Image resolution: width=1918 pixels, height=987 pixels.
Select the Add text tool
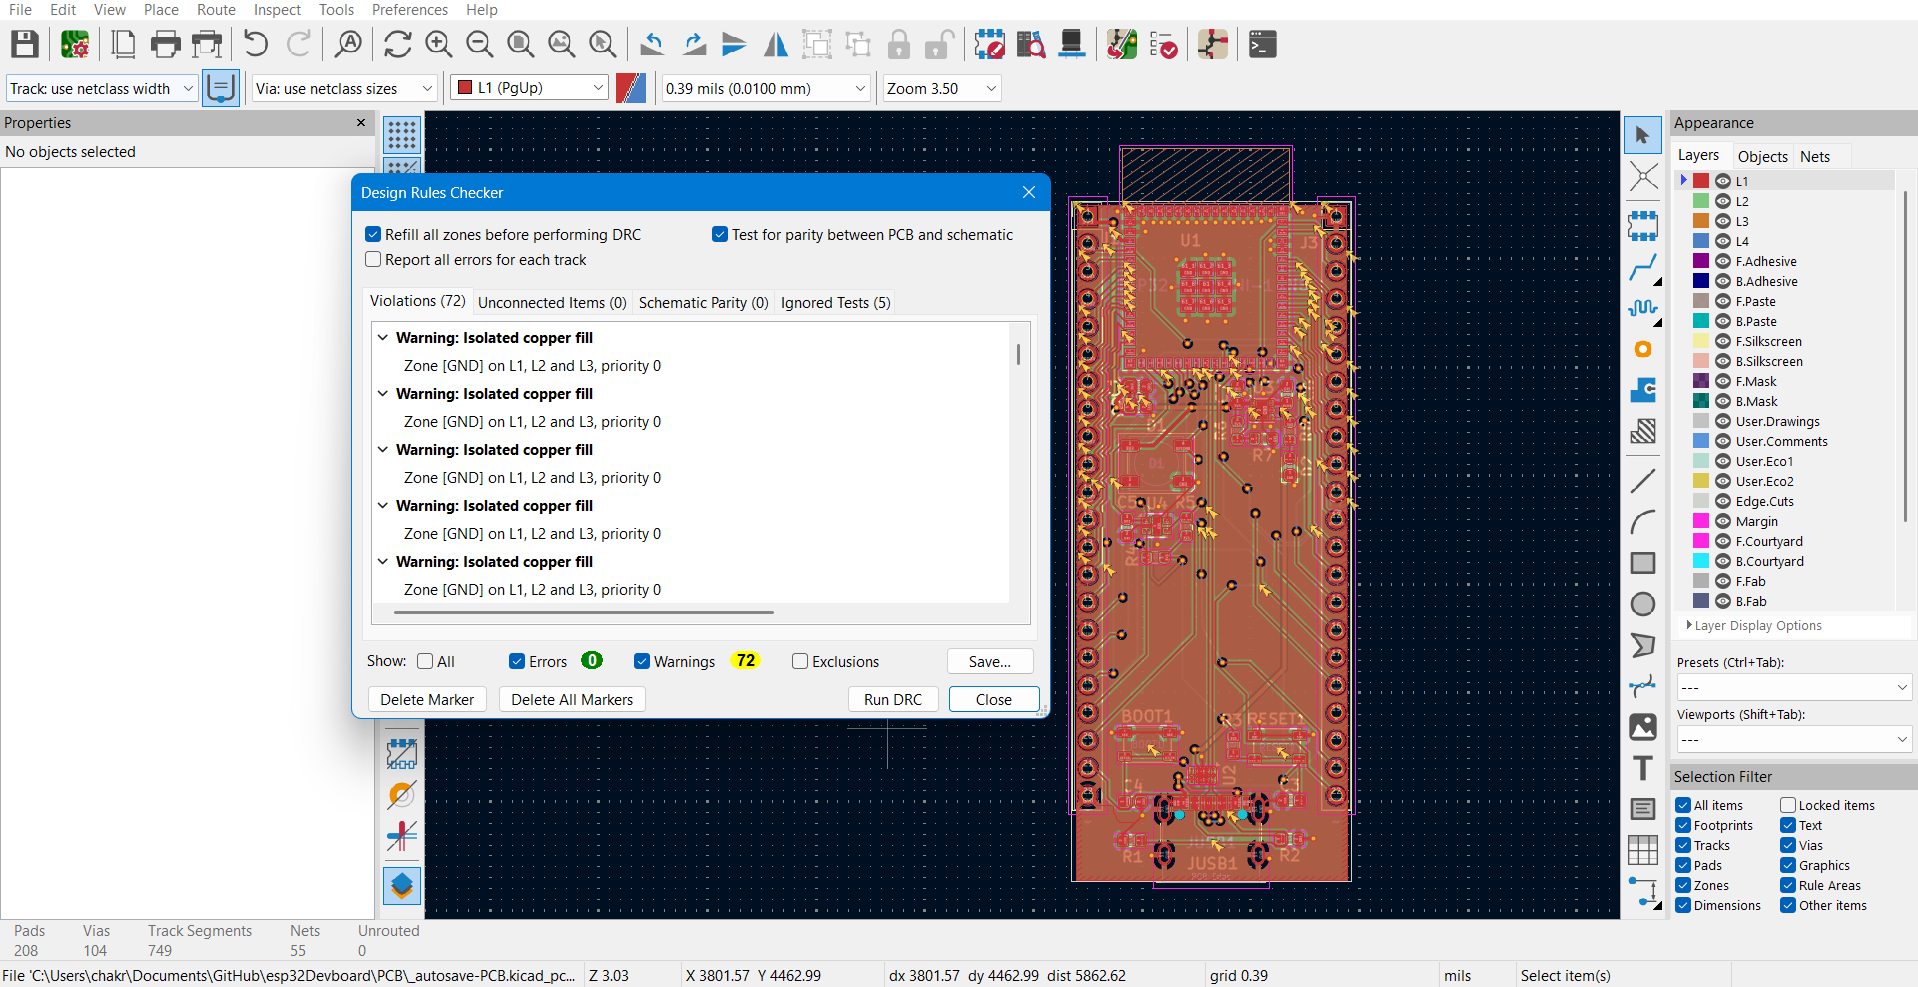click(1642, 768)
